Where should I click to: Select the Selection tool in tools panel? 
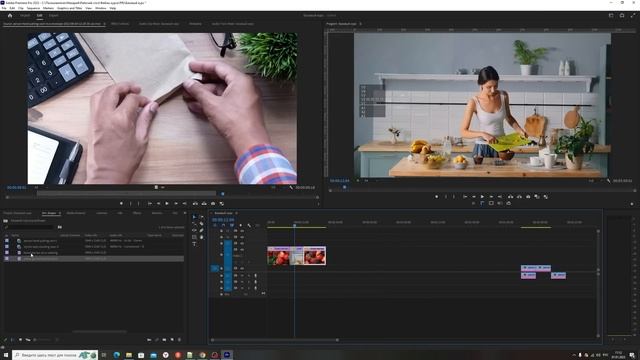pyautogui.click(x=194, y=217)
